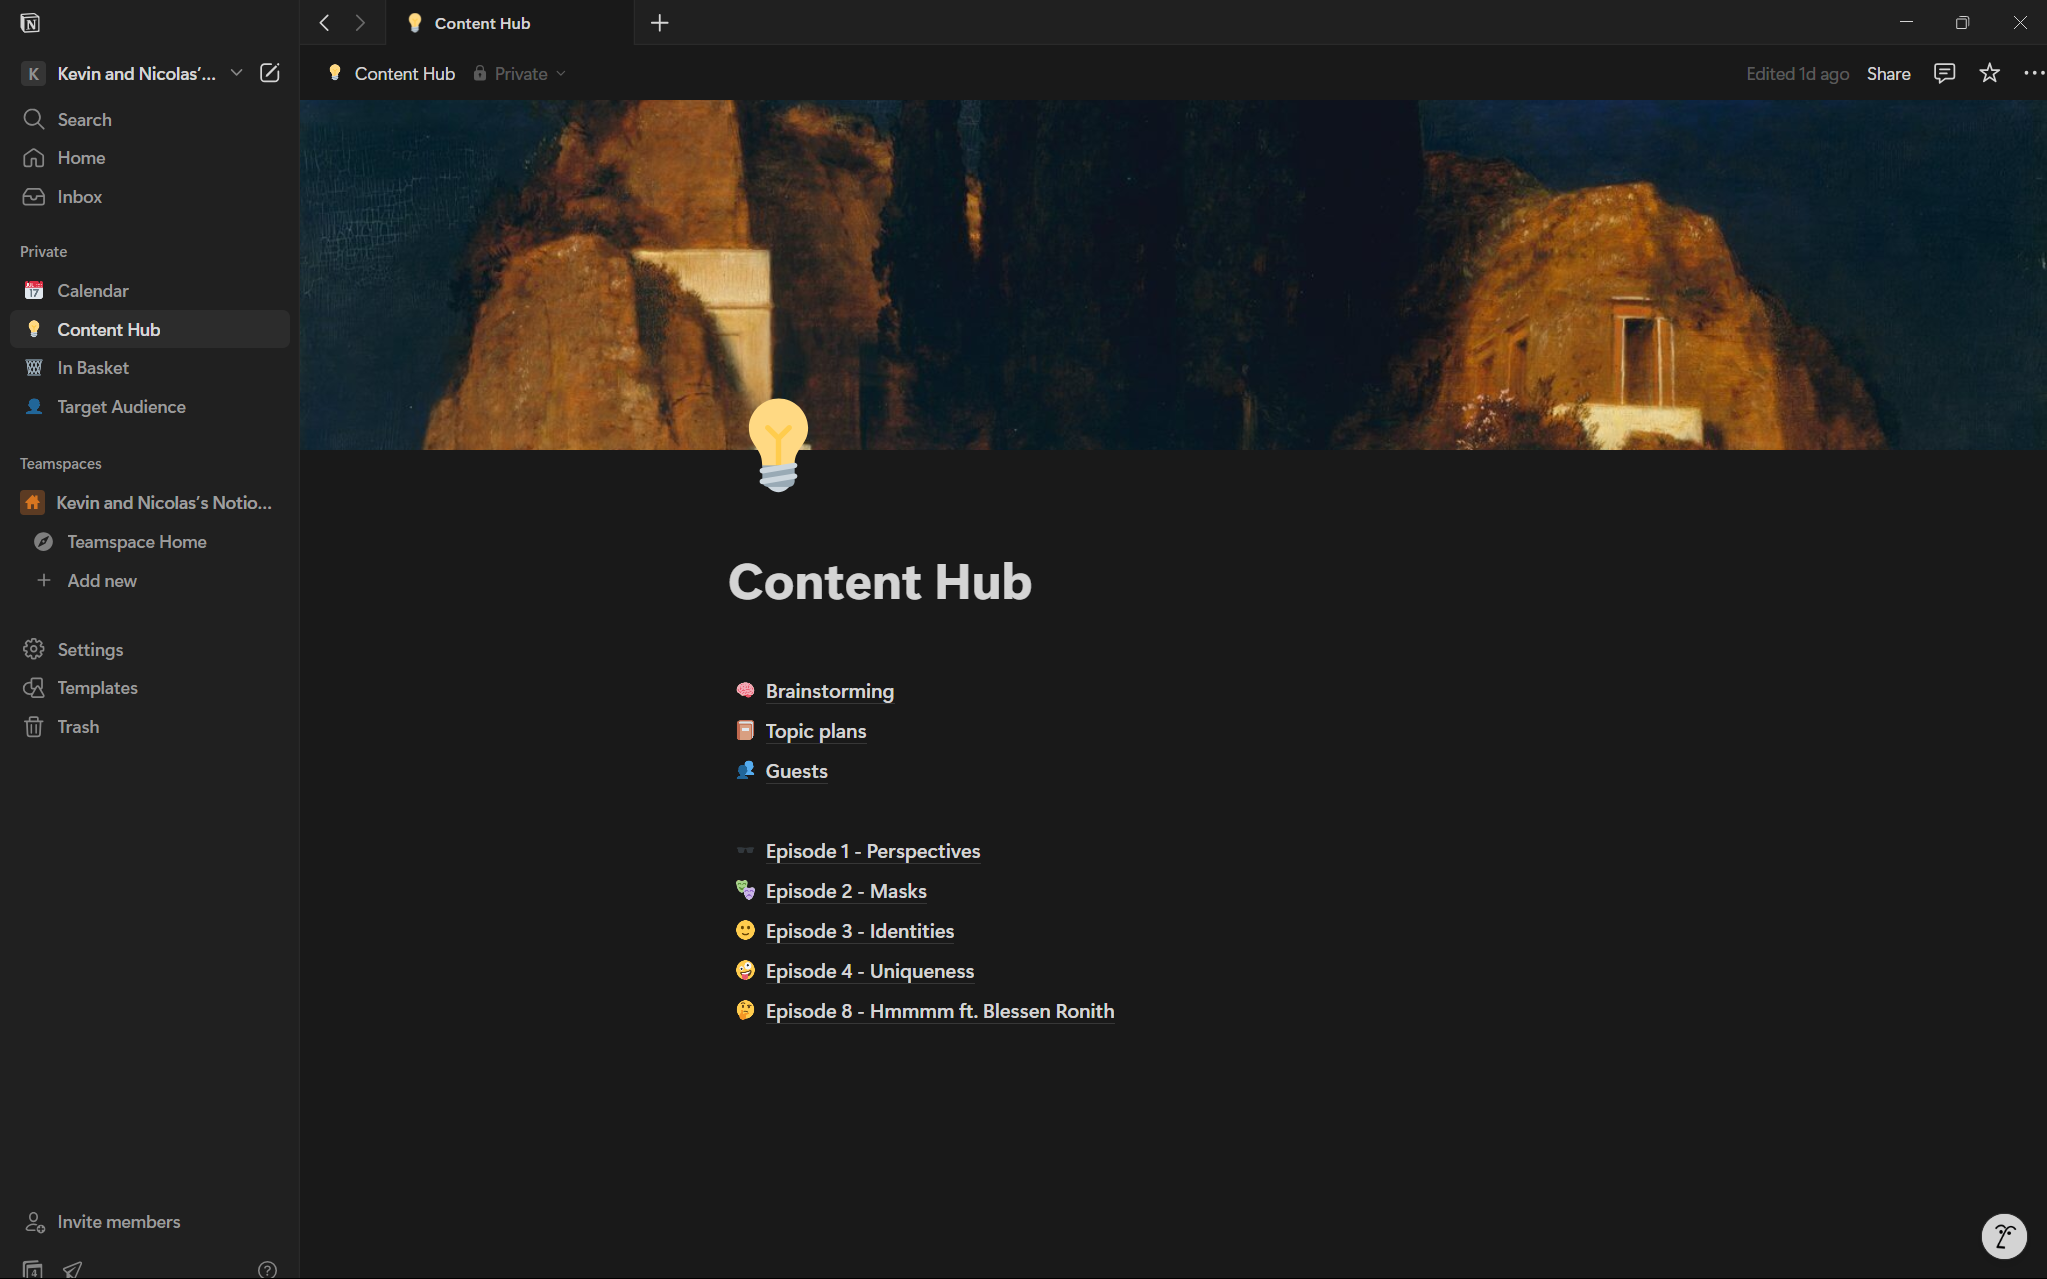The width and height of the screenshot is (2047, 1279).
Task: Open page comments icon
Action: (1944, 73)
